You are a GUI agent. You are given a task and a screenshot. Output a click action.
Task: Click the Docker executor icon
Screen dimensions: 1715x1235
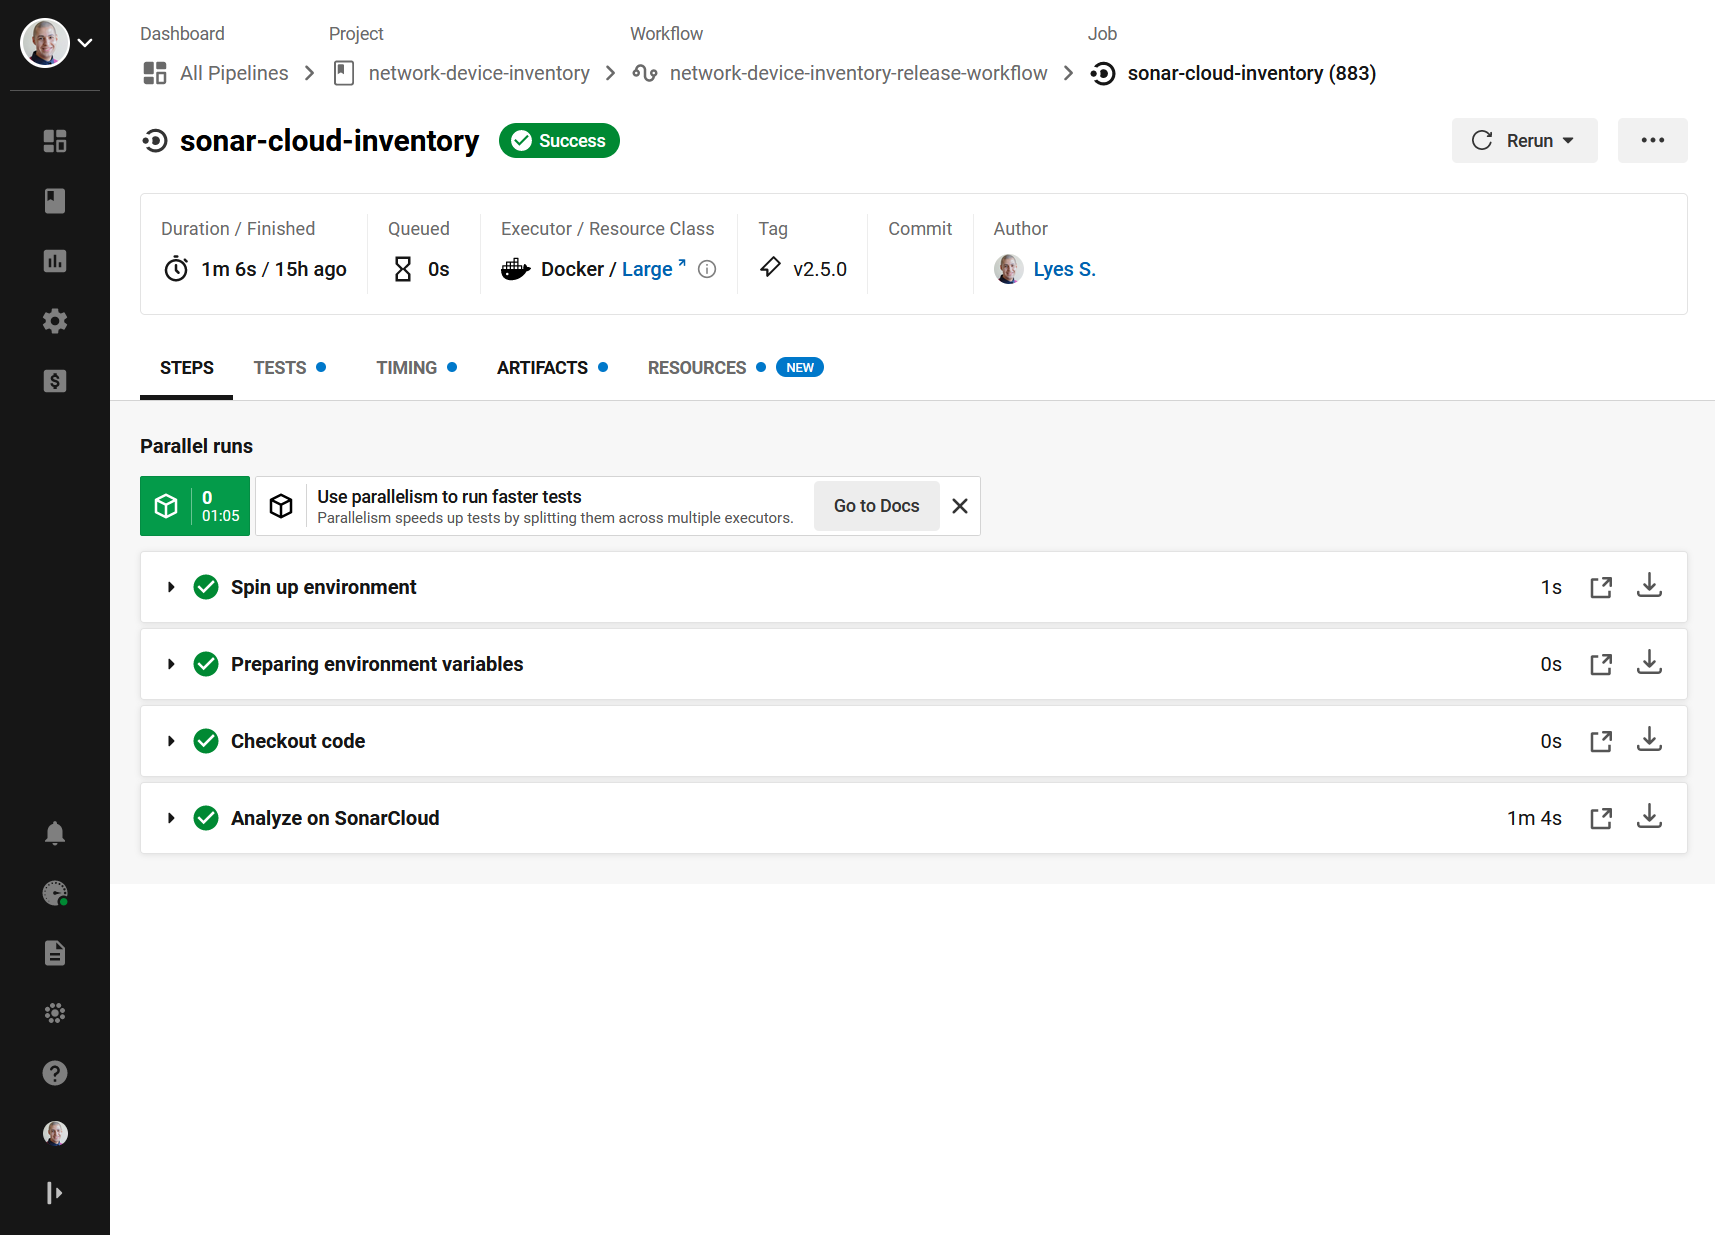click(516, 269)
